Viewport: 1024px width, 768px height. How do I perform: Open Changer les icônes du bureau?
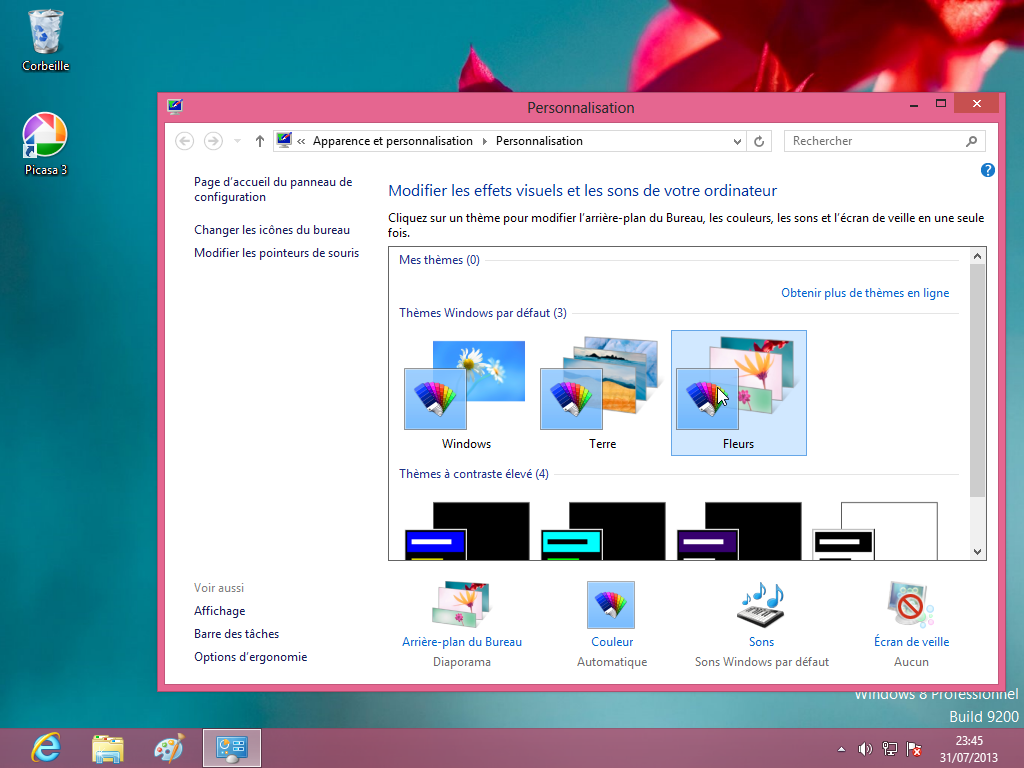click(x=272, y=230)
